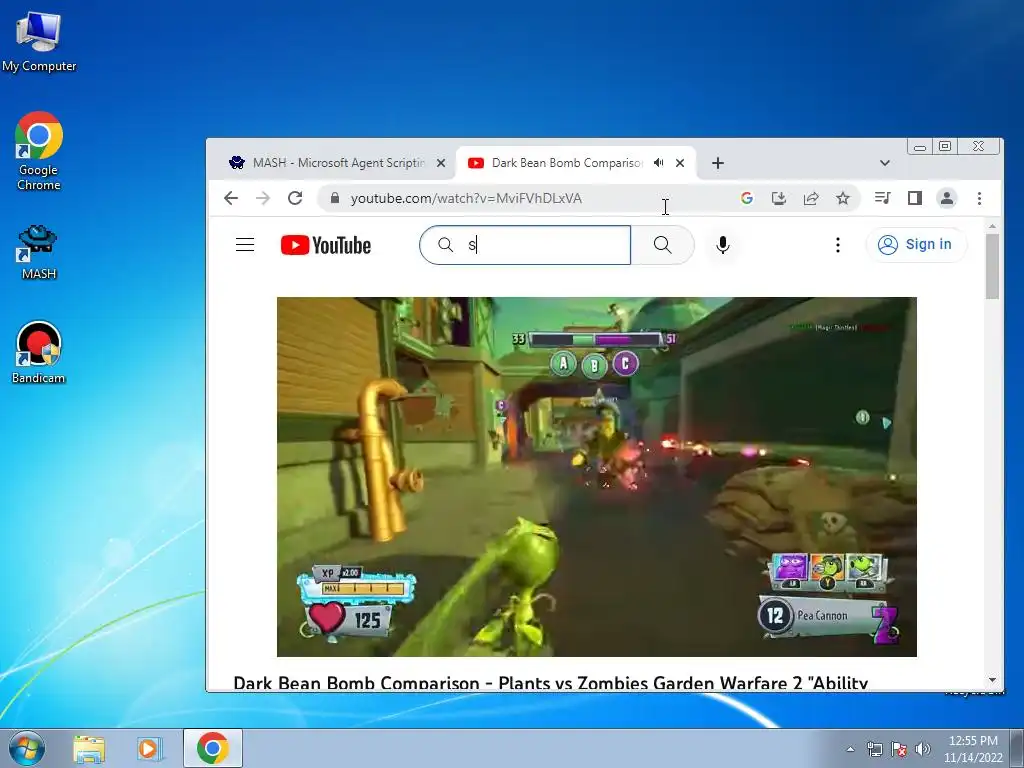Open clock showing 12:55 PM
The image size is (1024, 768).
point(973,749)
